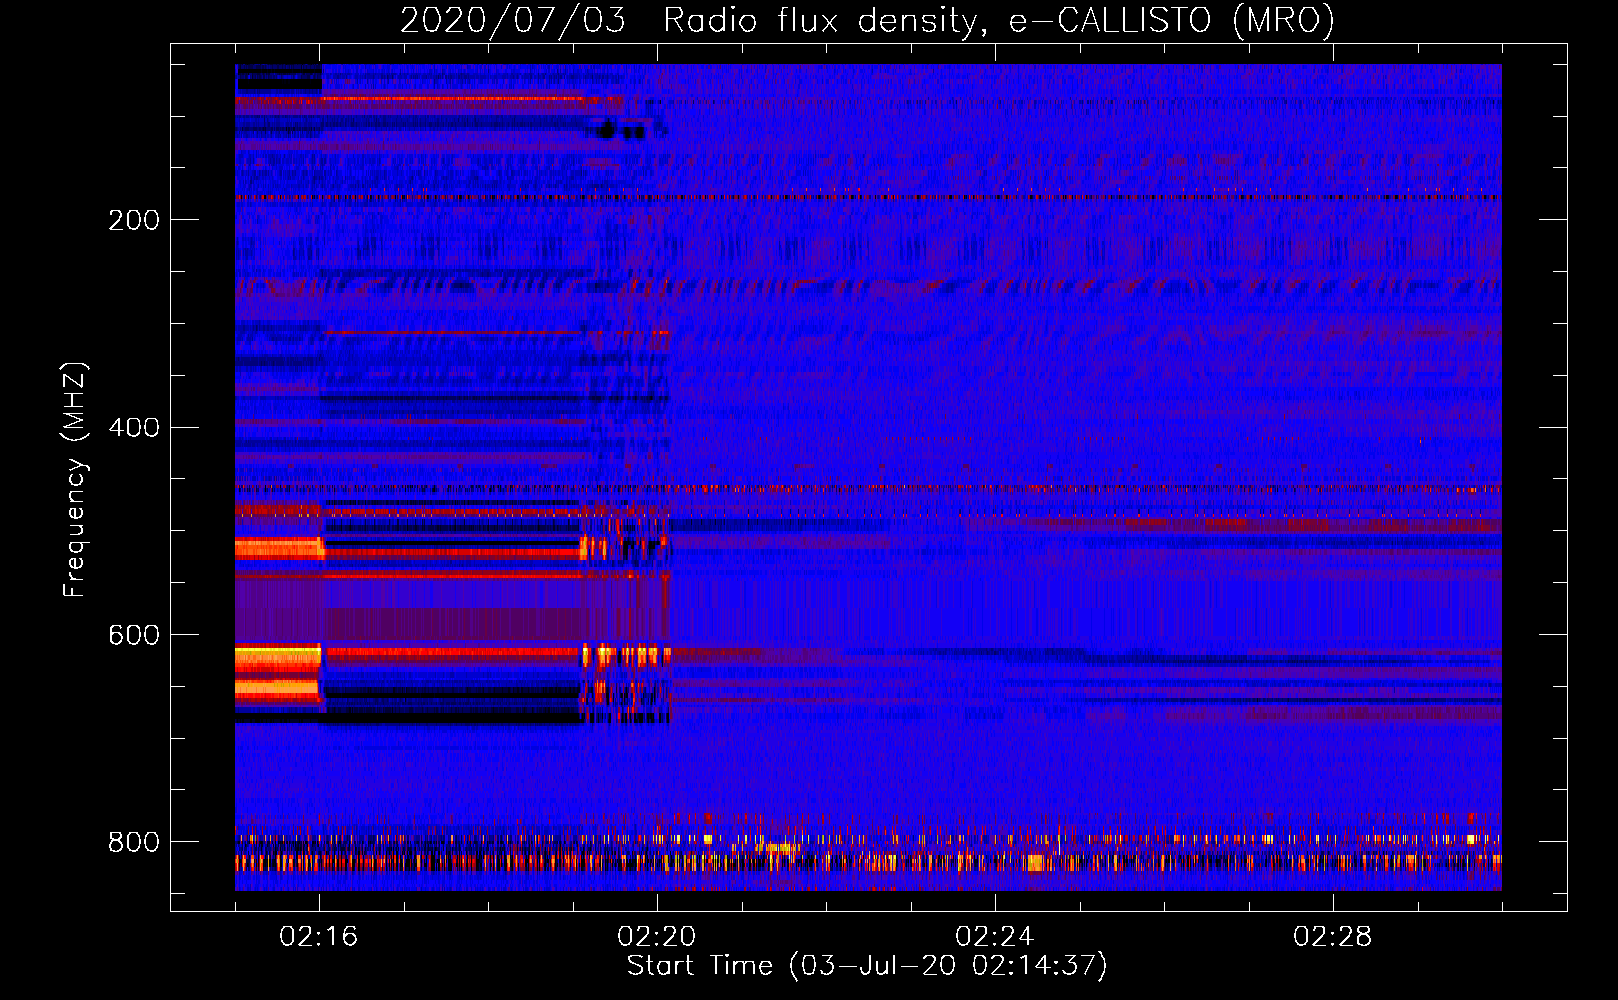
Task: Click the date "2020/07/03" in the title
Action: pos(513,20)
